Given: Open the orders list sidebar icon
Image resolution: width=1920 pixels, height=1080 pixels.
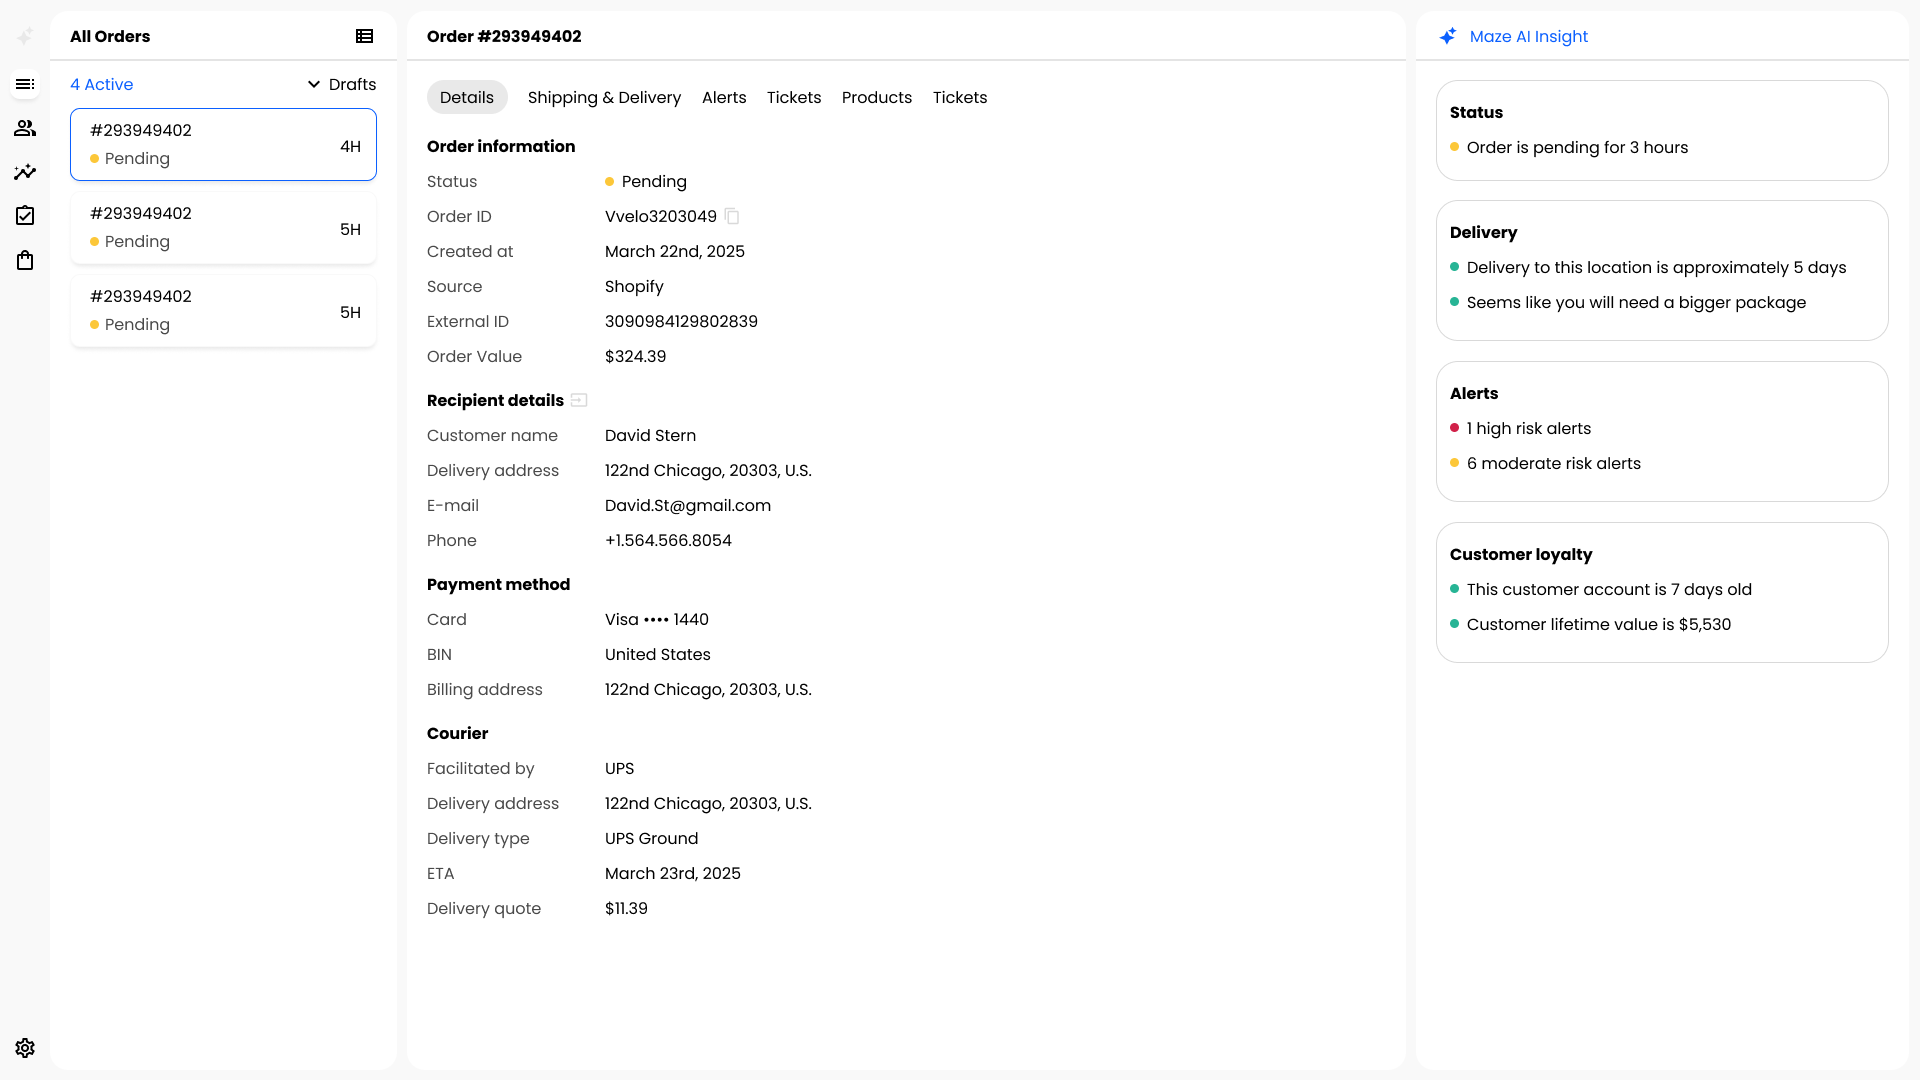Looking at the screenshot, I should coord(25,84).
